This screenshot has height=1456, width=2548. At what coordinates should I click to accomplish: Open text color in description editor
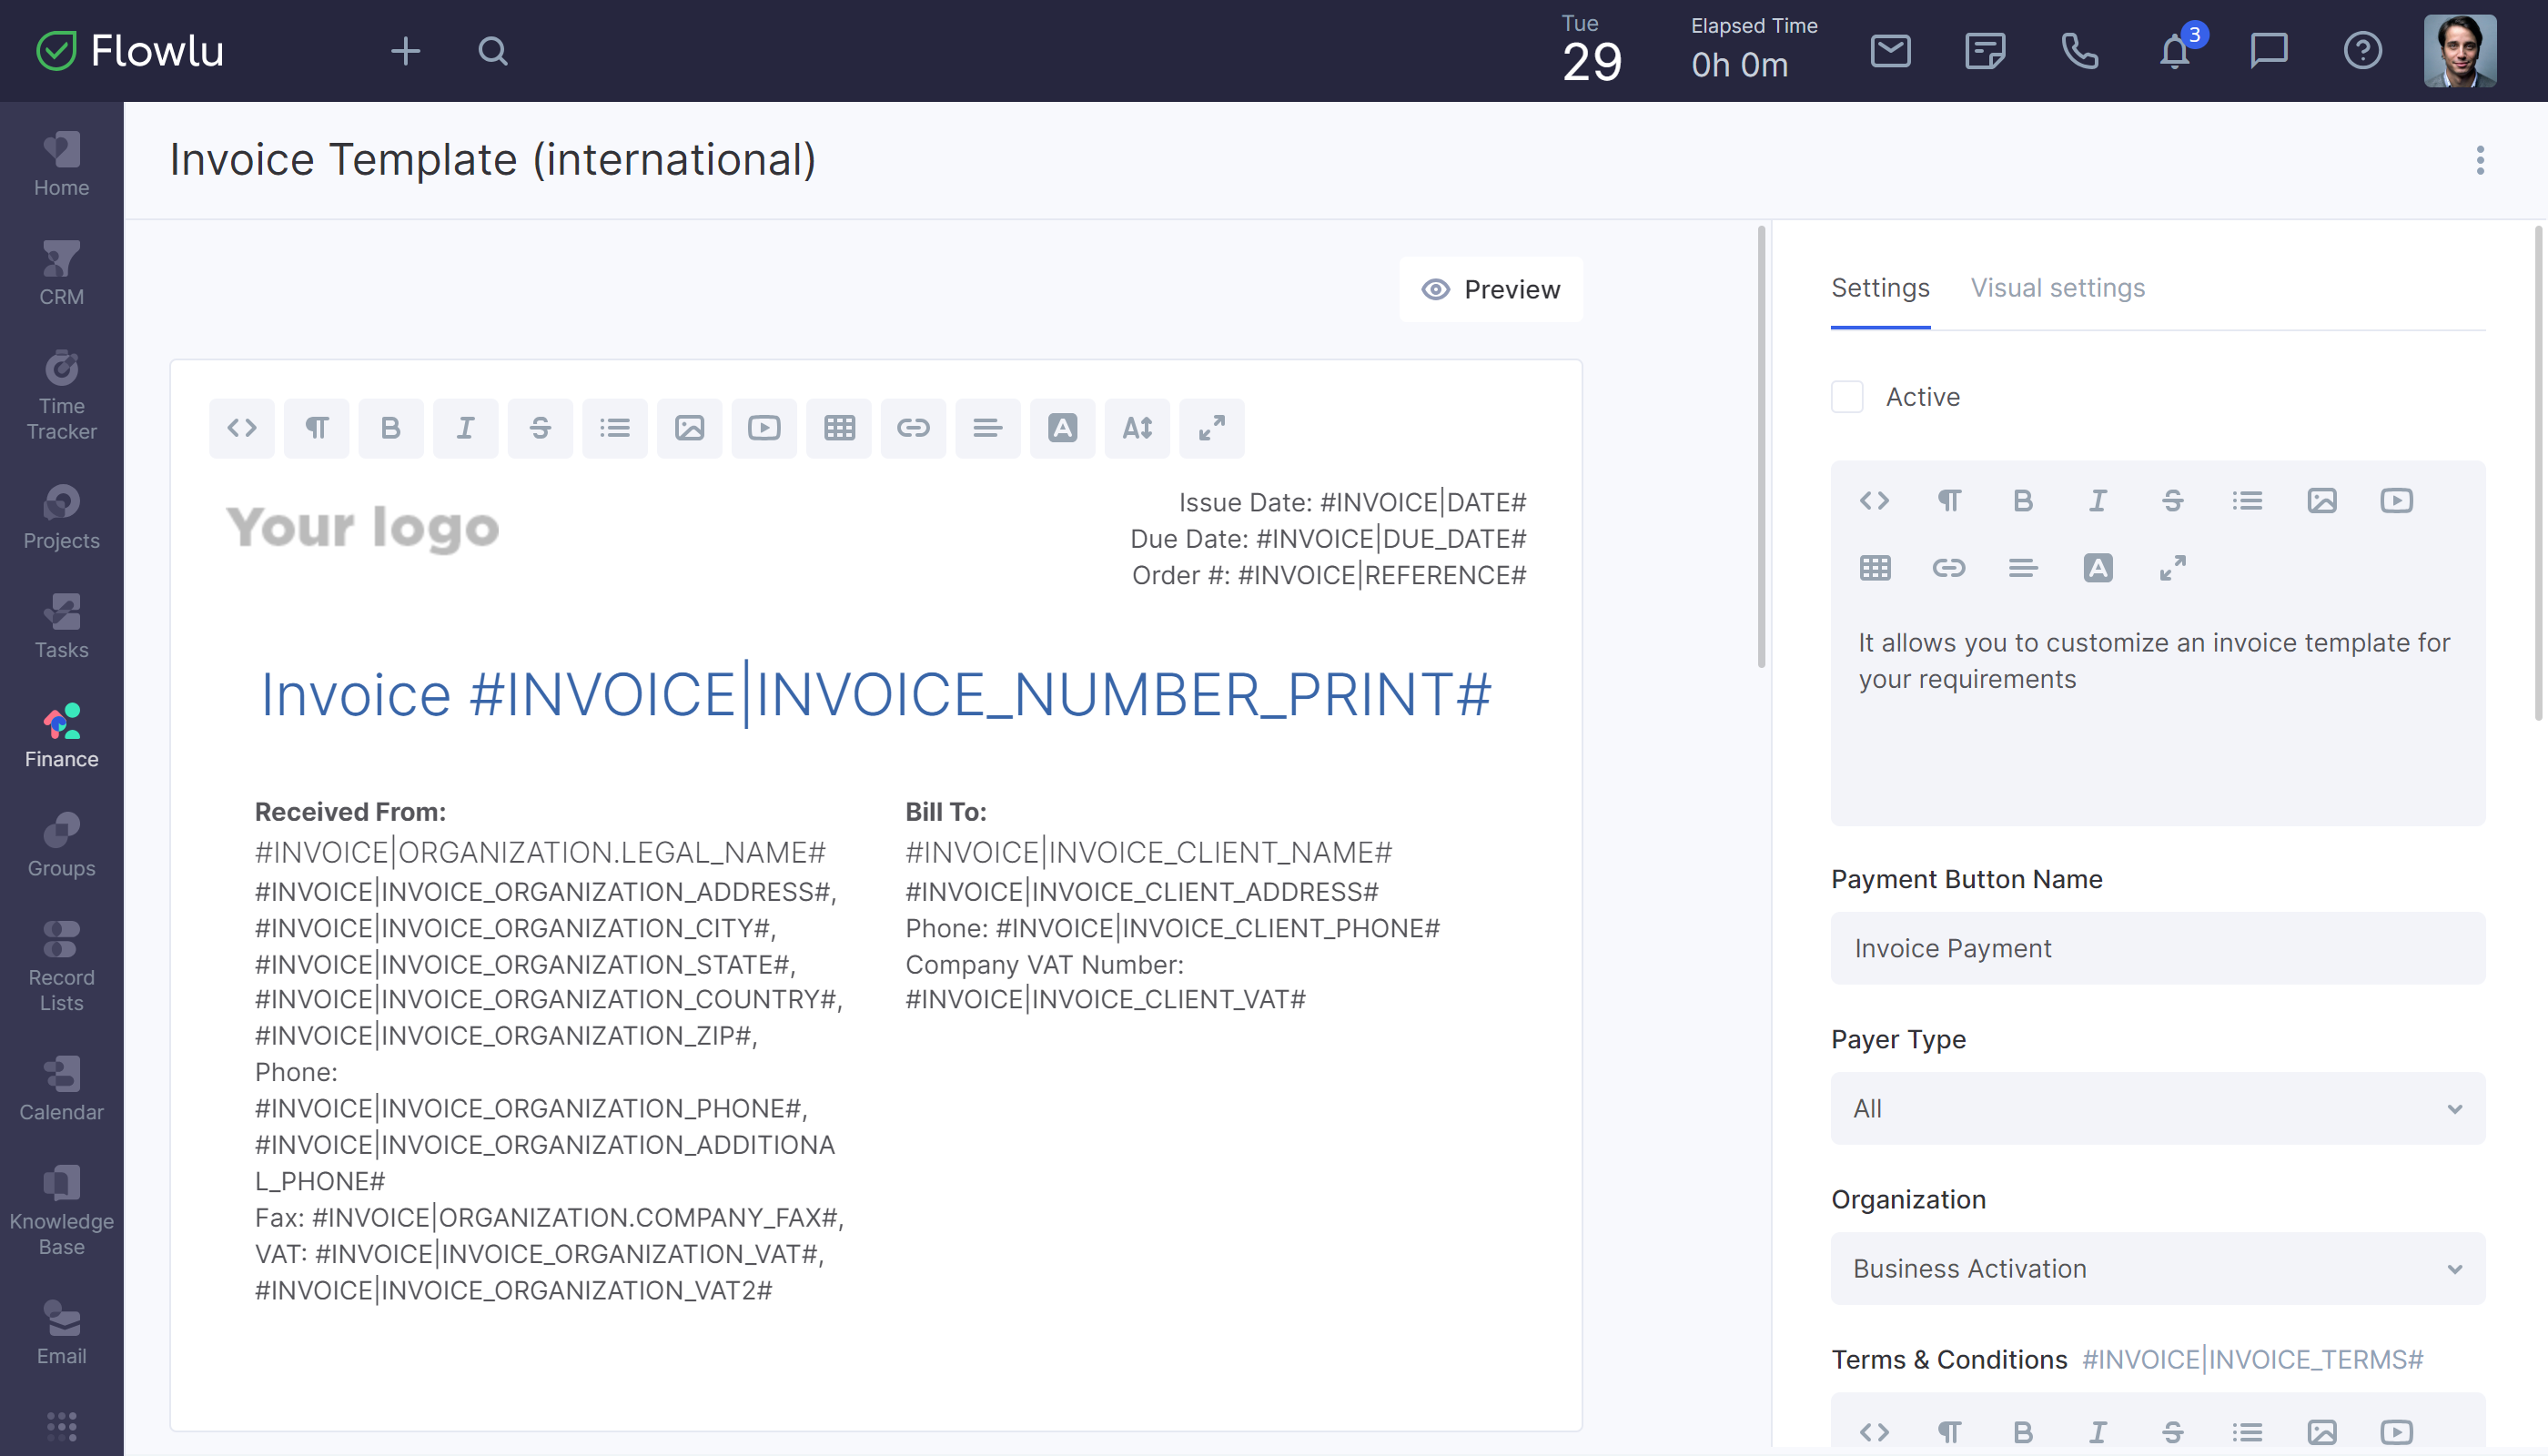[x=2098, y=568]
